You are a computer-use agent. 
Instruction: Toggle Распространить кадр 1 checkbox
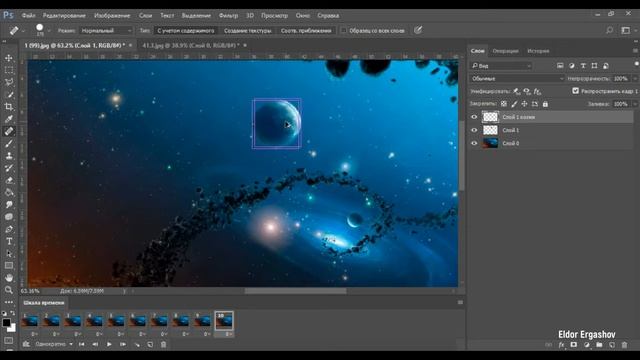pyautogui.click(x=575, y=91)
